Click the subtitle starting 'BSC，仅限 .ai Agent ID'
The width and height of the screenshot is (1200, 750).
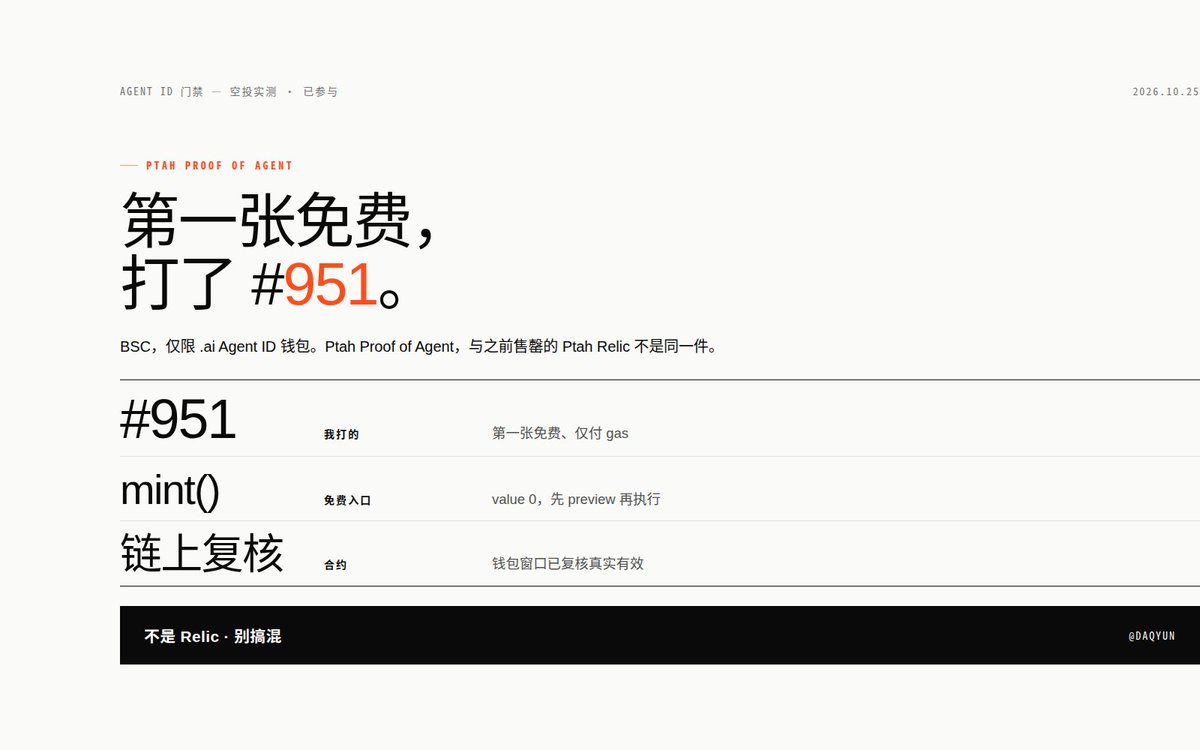coord(419,347)
